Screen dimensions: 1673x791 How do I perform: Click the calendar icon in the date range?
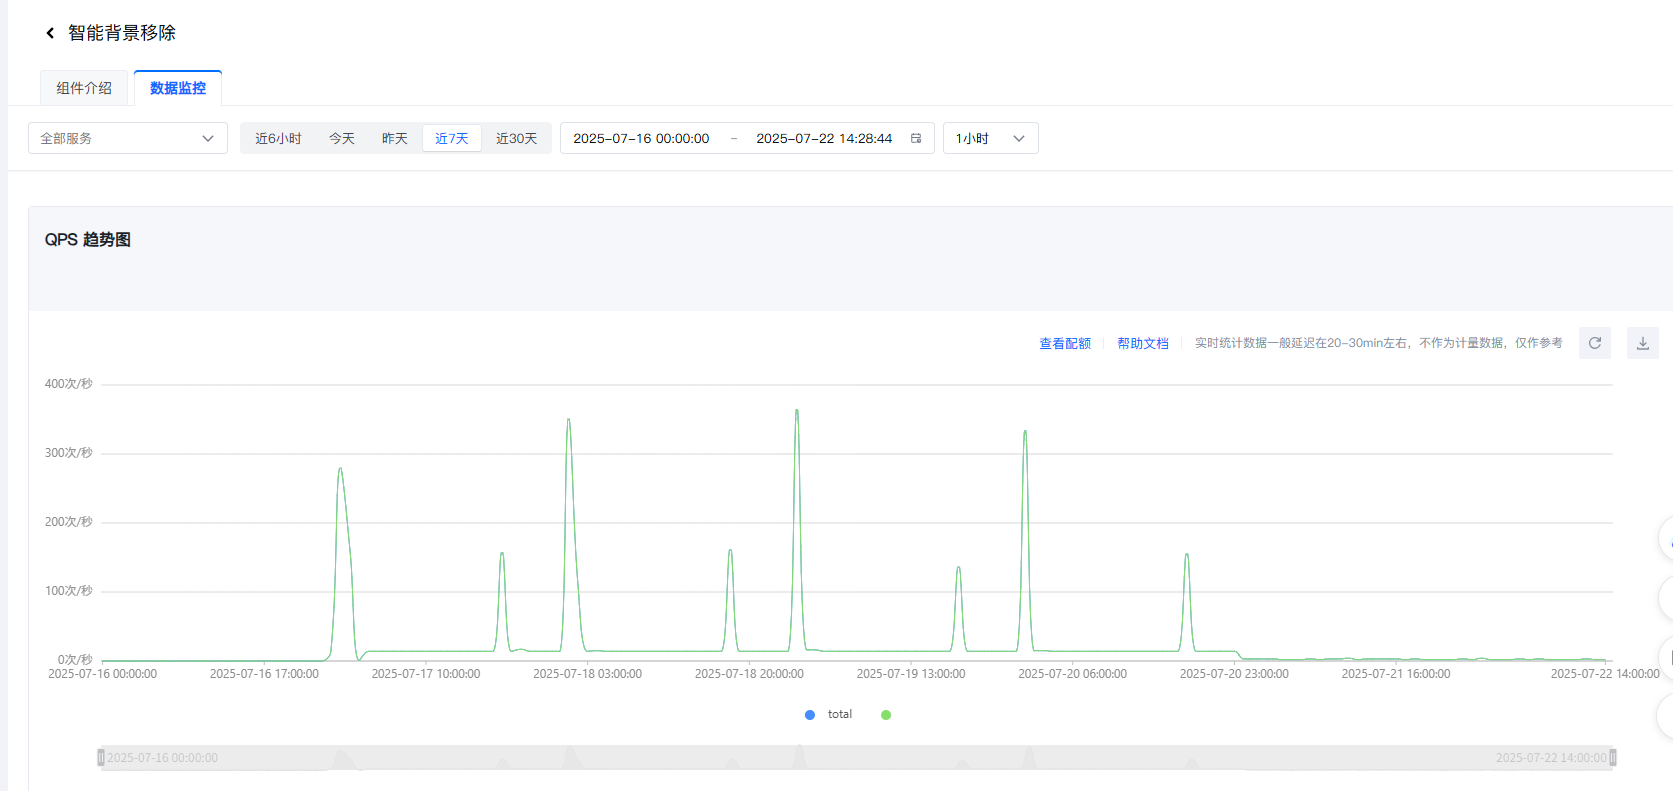[x=915, y=138]
